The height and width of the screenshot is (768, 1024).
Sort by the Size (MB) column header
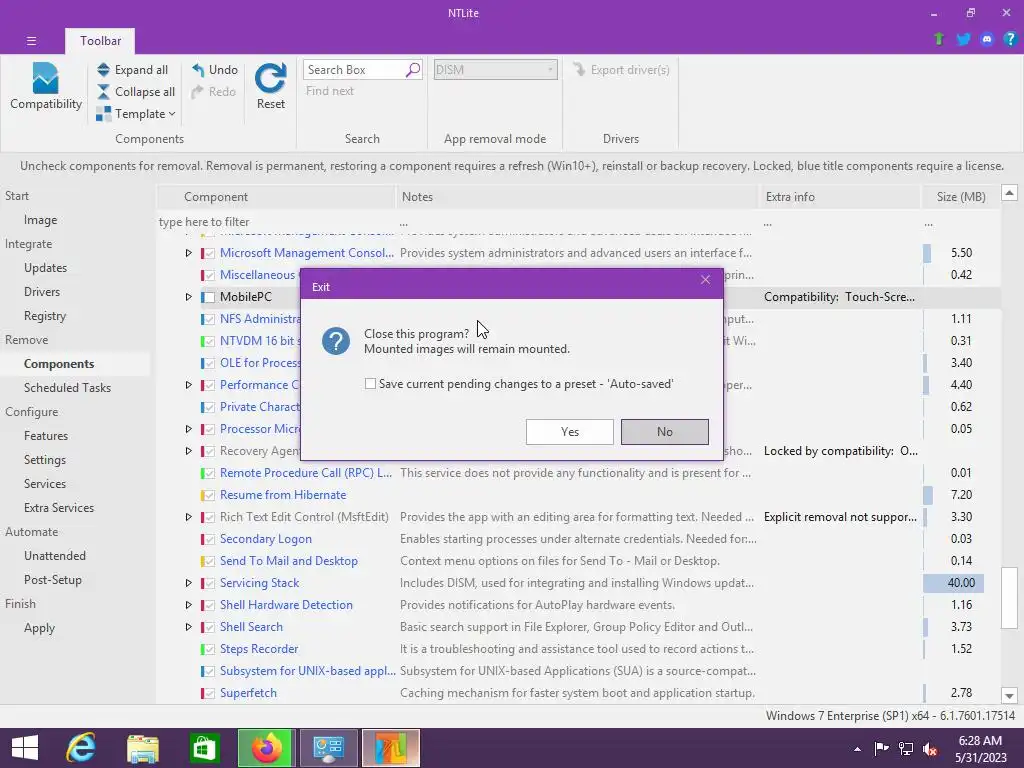pos(960,197)
